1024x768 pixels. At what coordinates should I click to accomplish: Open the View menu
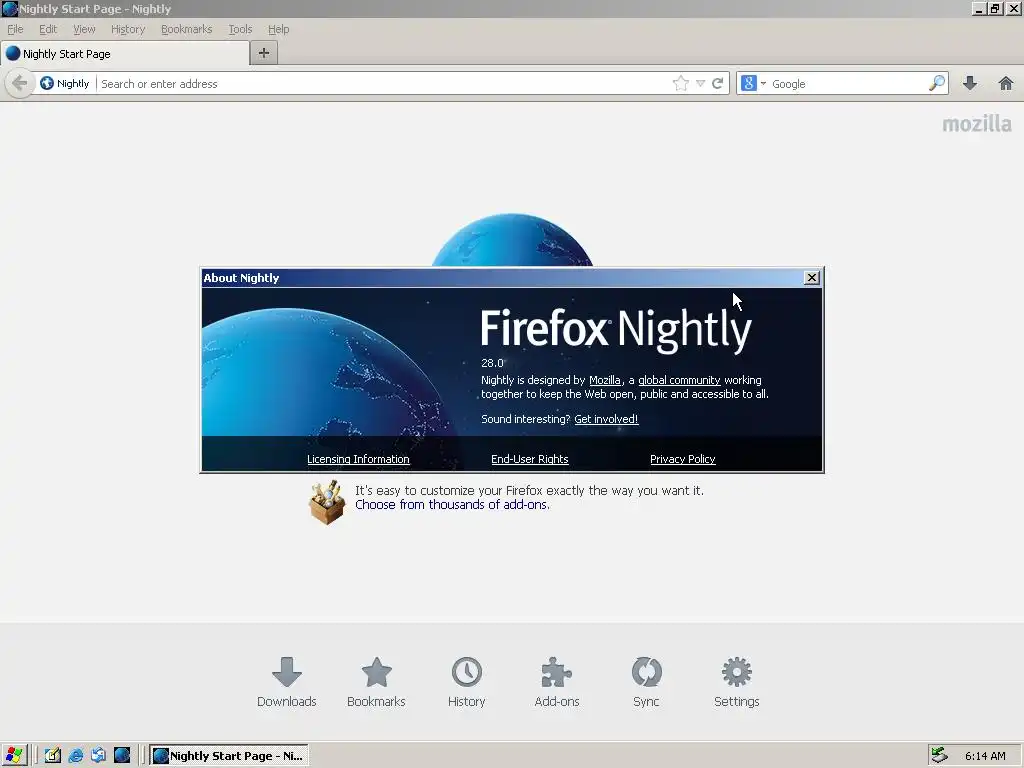(x=84, y=29)
